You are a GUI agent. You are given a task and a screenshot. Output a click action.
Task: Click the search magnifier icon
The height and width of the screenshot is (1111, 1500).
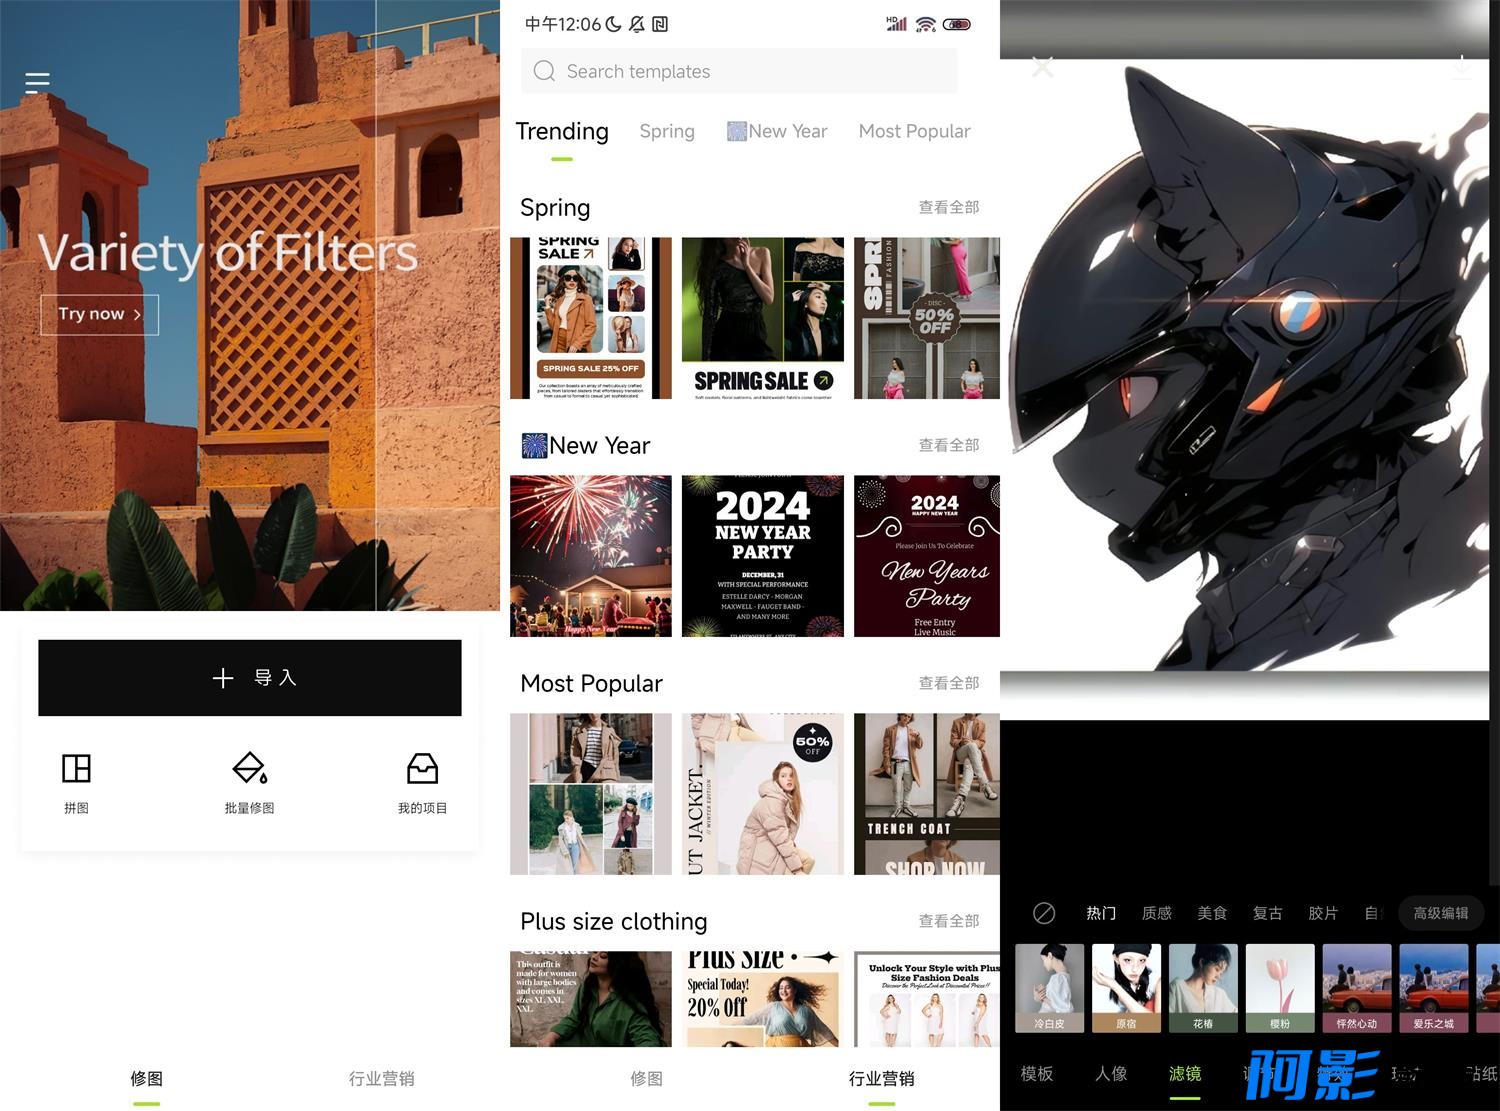point(544,71)
